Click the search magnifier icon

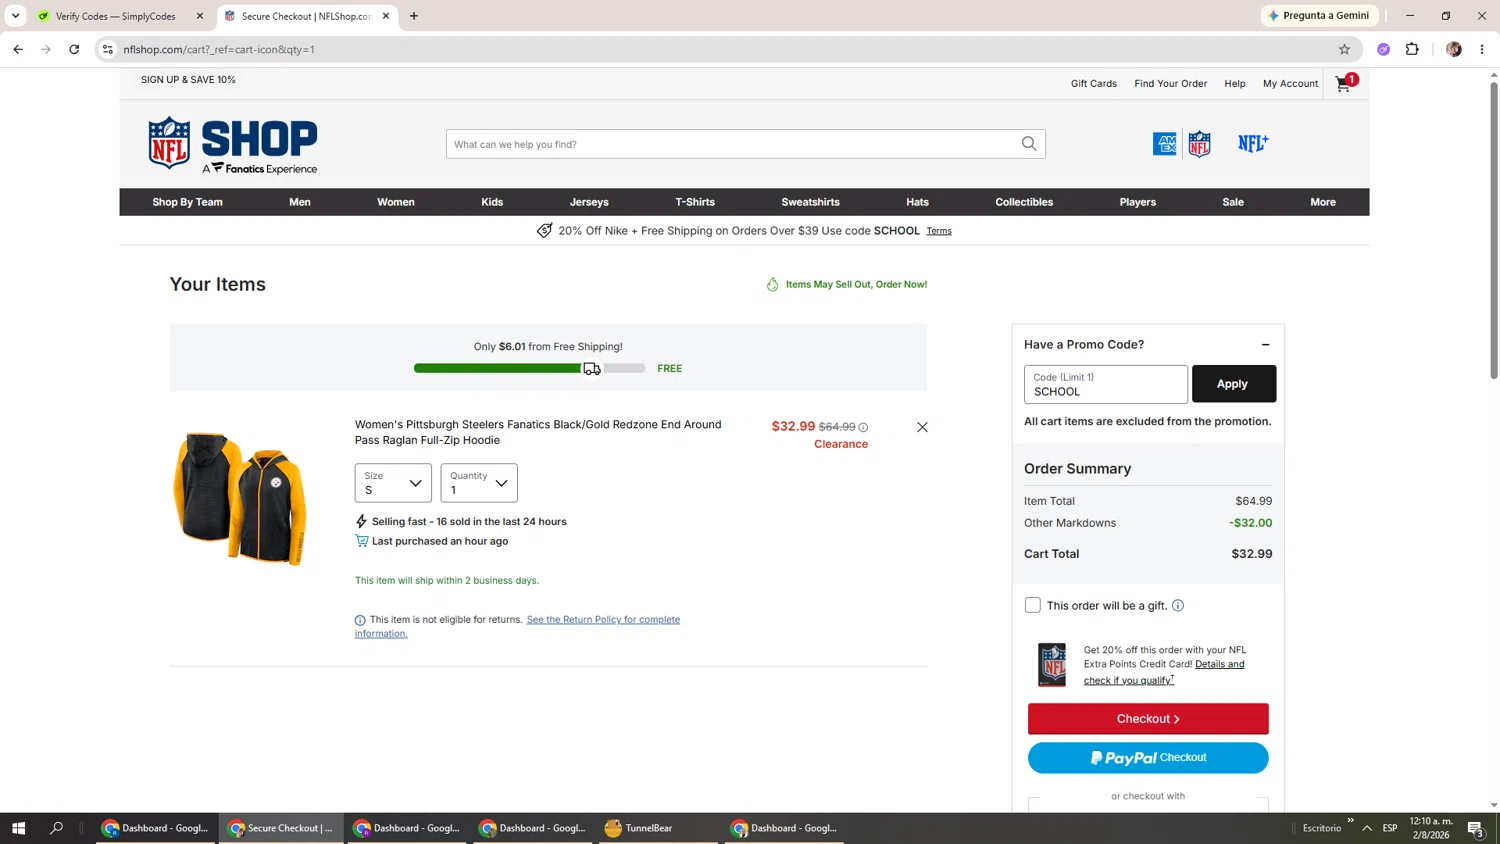pyautogui.click(x=1029, y=144)
